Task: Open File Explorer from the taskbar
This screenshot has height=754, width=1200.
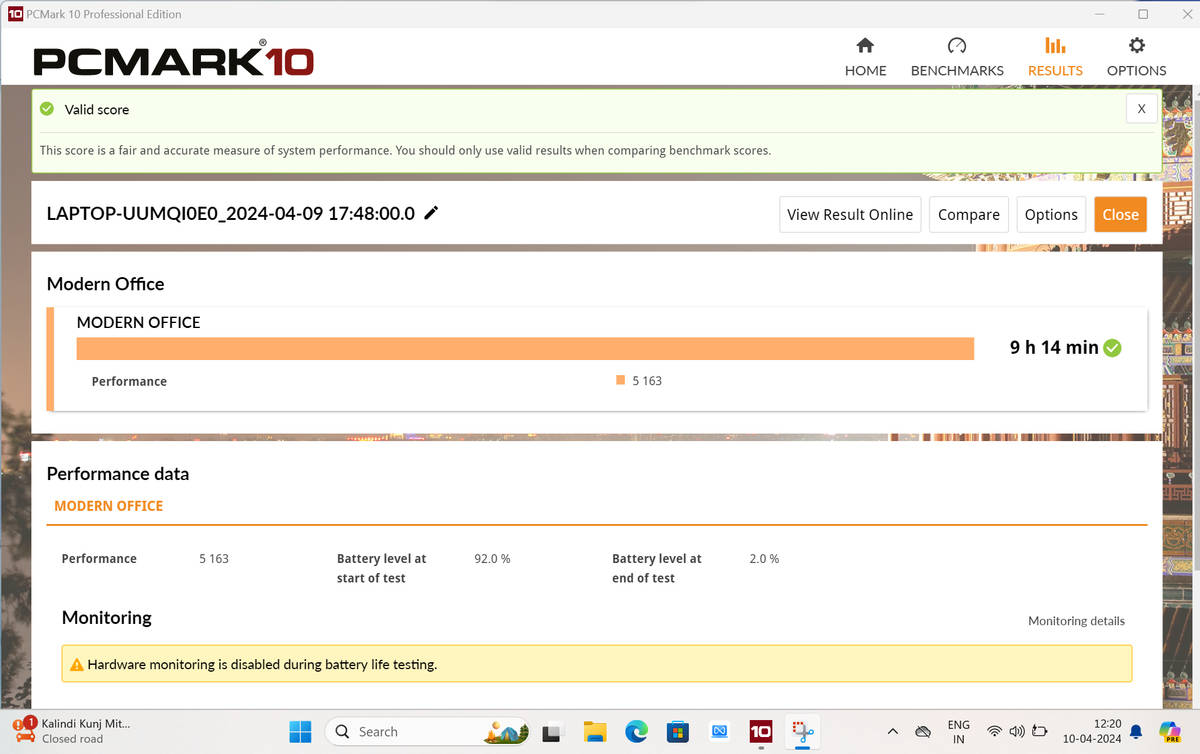Action: [595, 731]
